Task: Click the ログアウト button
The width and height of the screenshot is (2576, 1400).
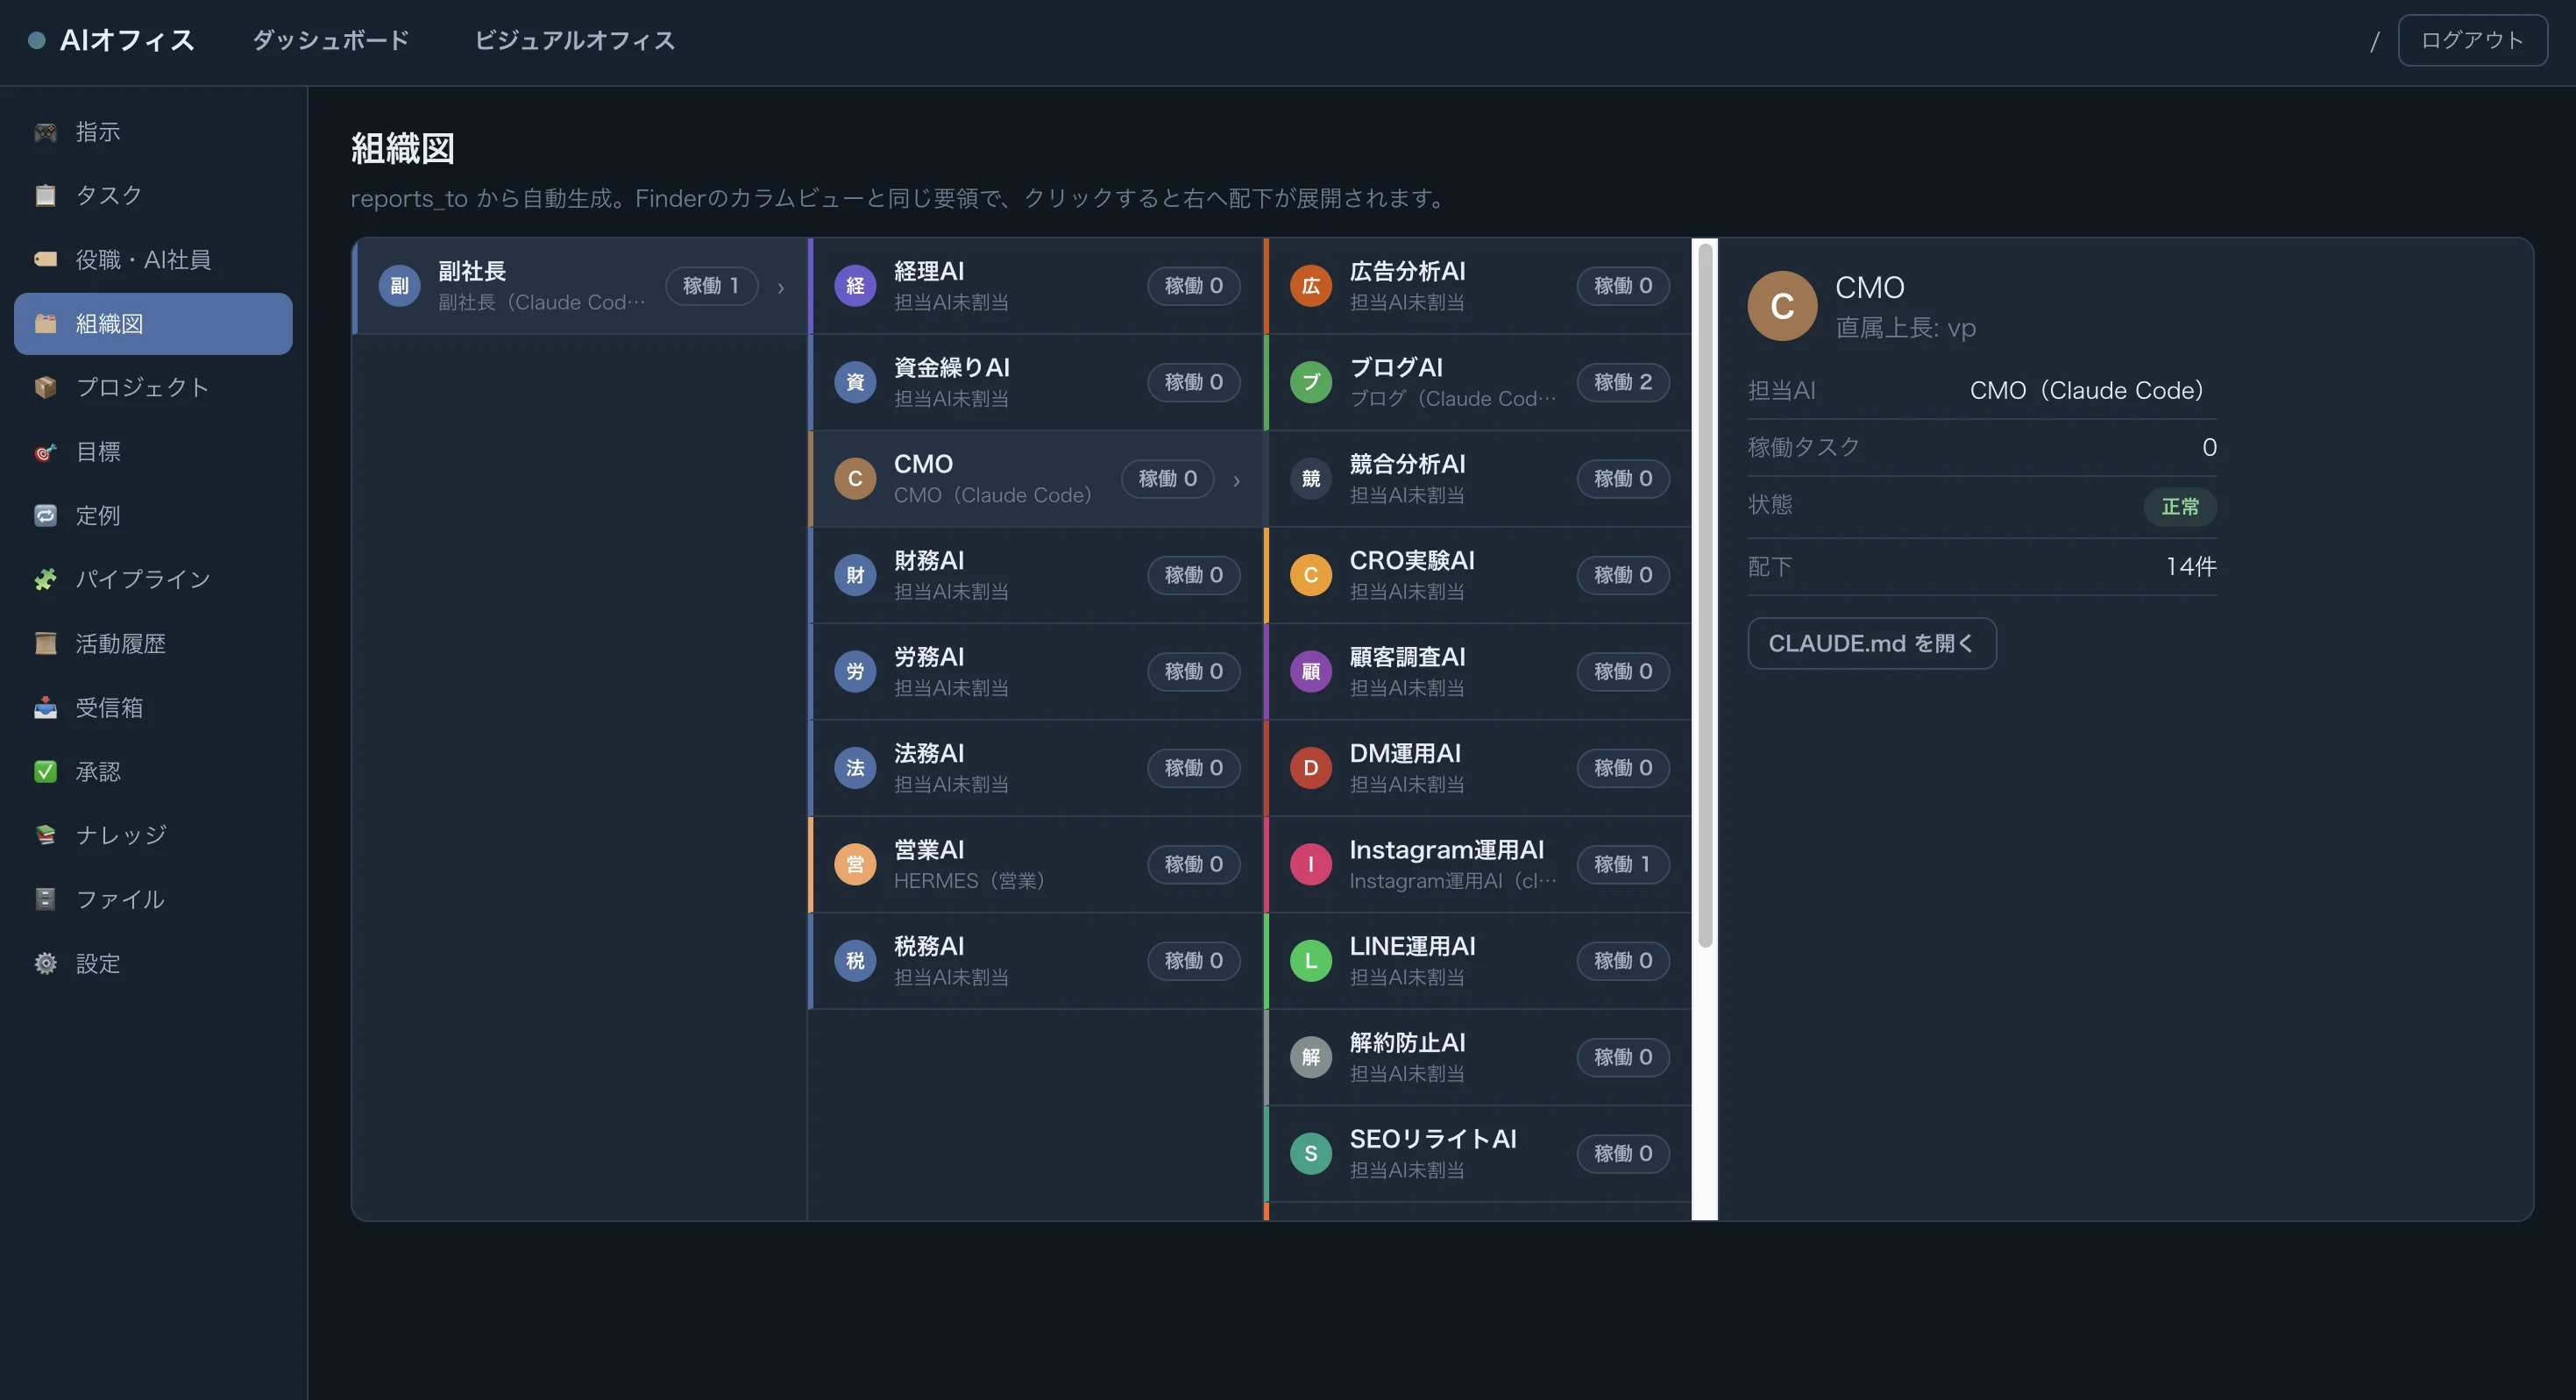Action: click(x=2472, y=40)
